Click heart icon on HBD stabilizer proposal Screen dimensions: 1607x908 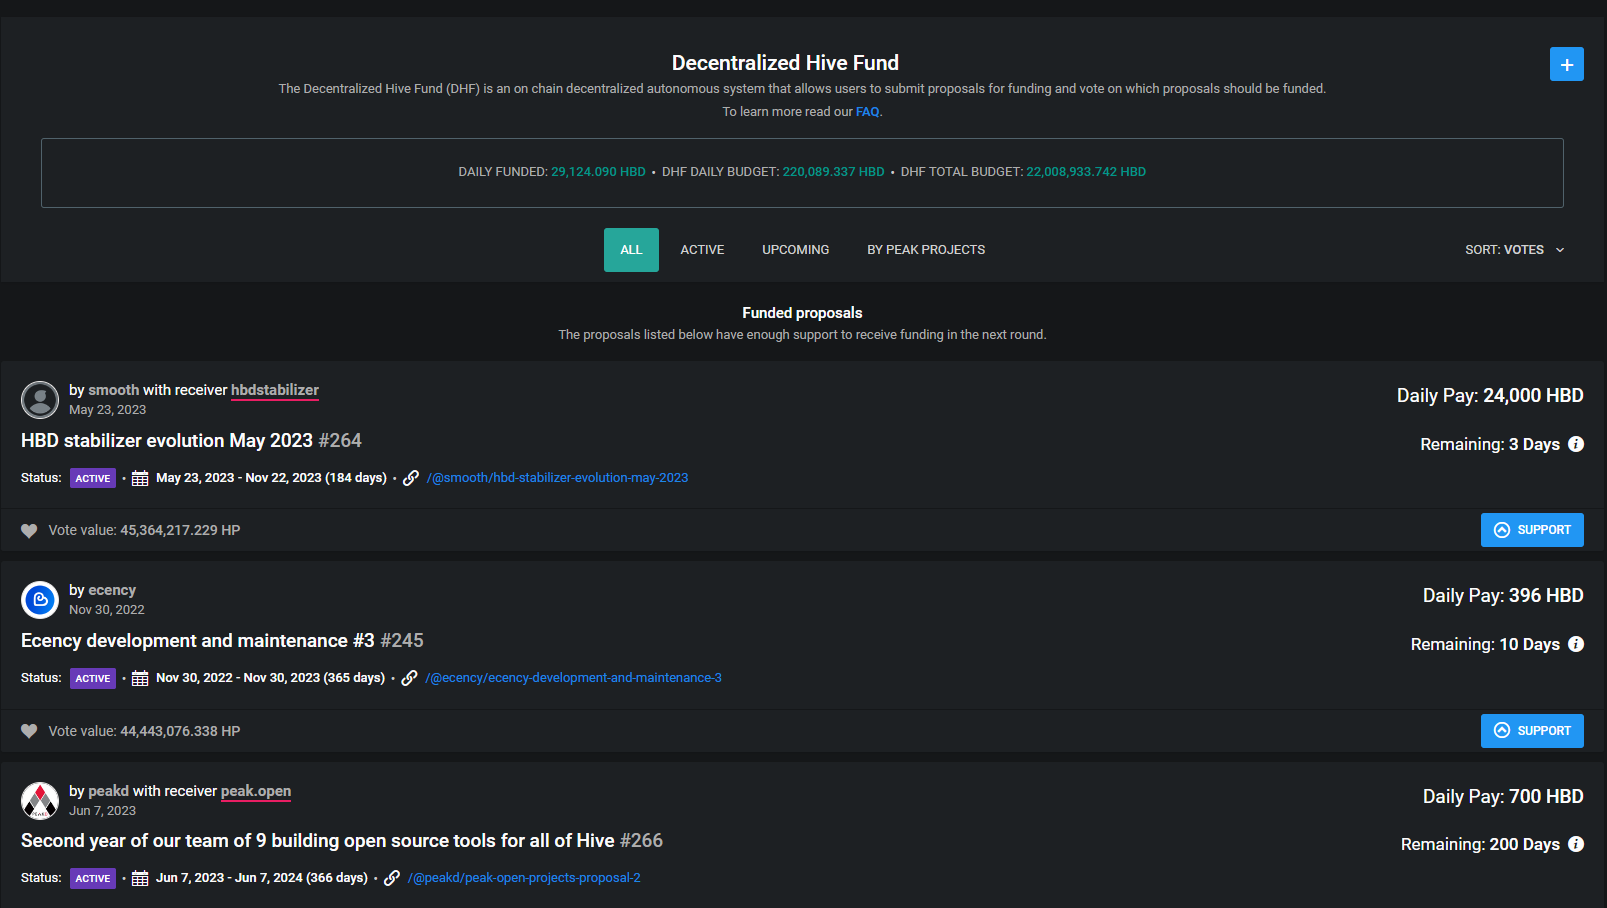pyautogui.click(x=29, y=531)
